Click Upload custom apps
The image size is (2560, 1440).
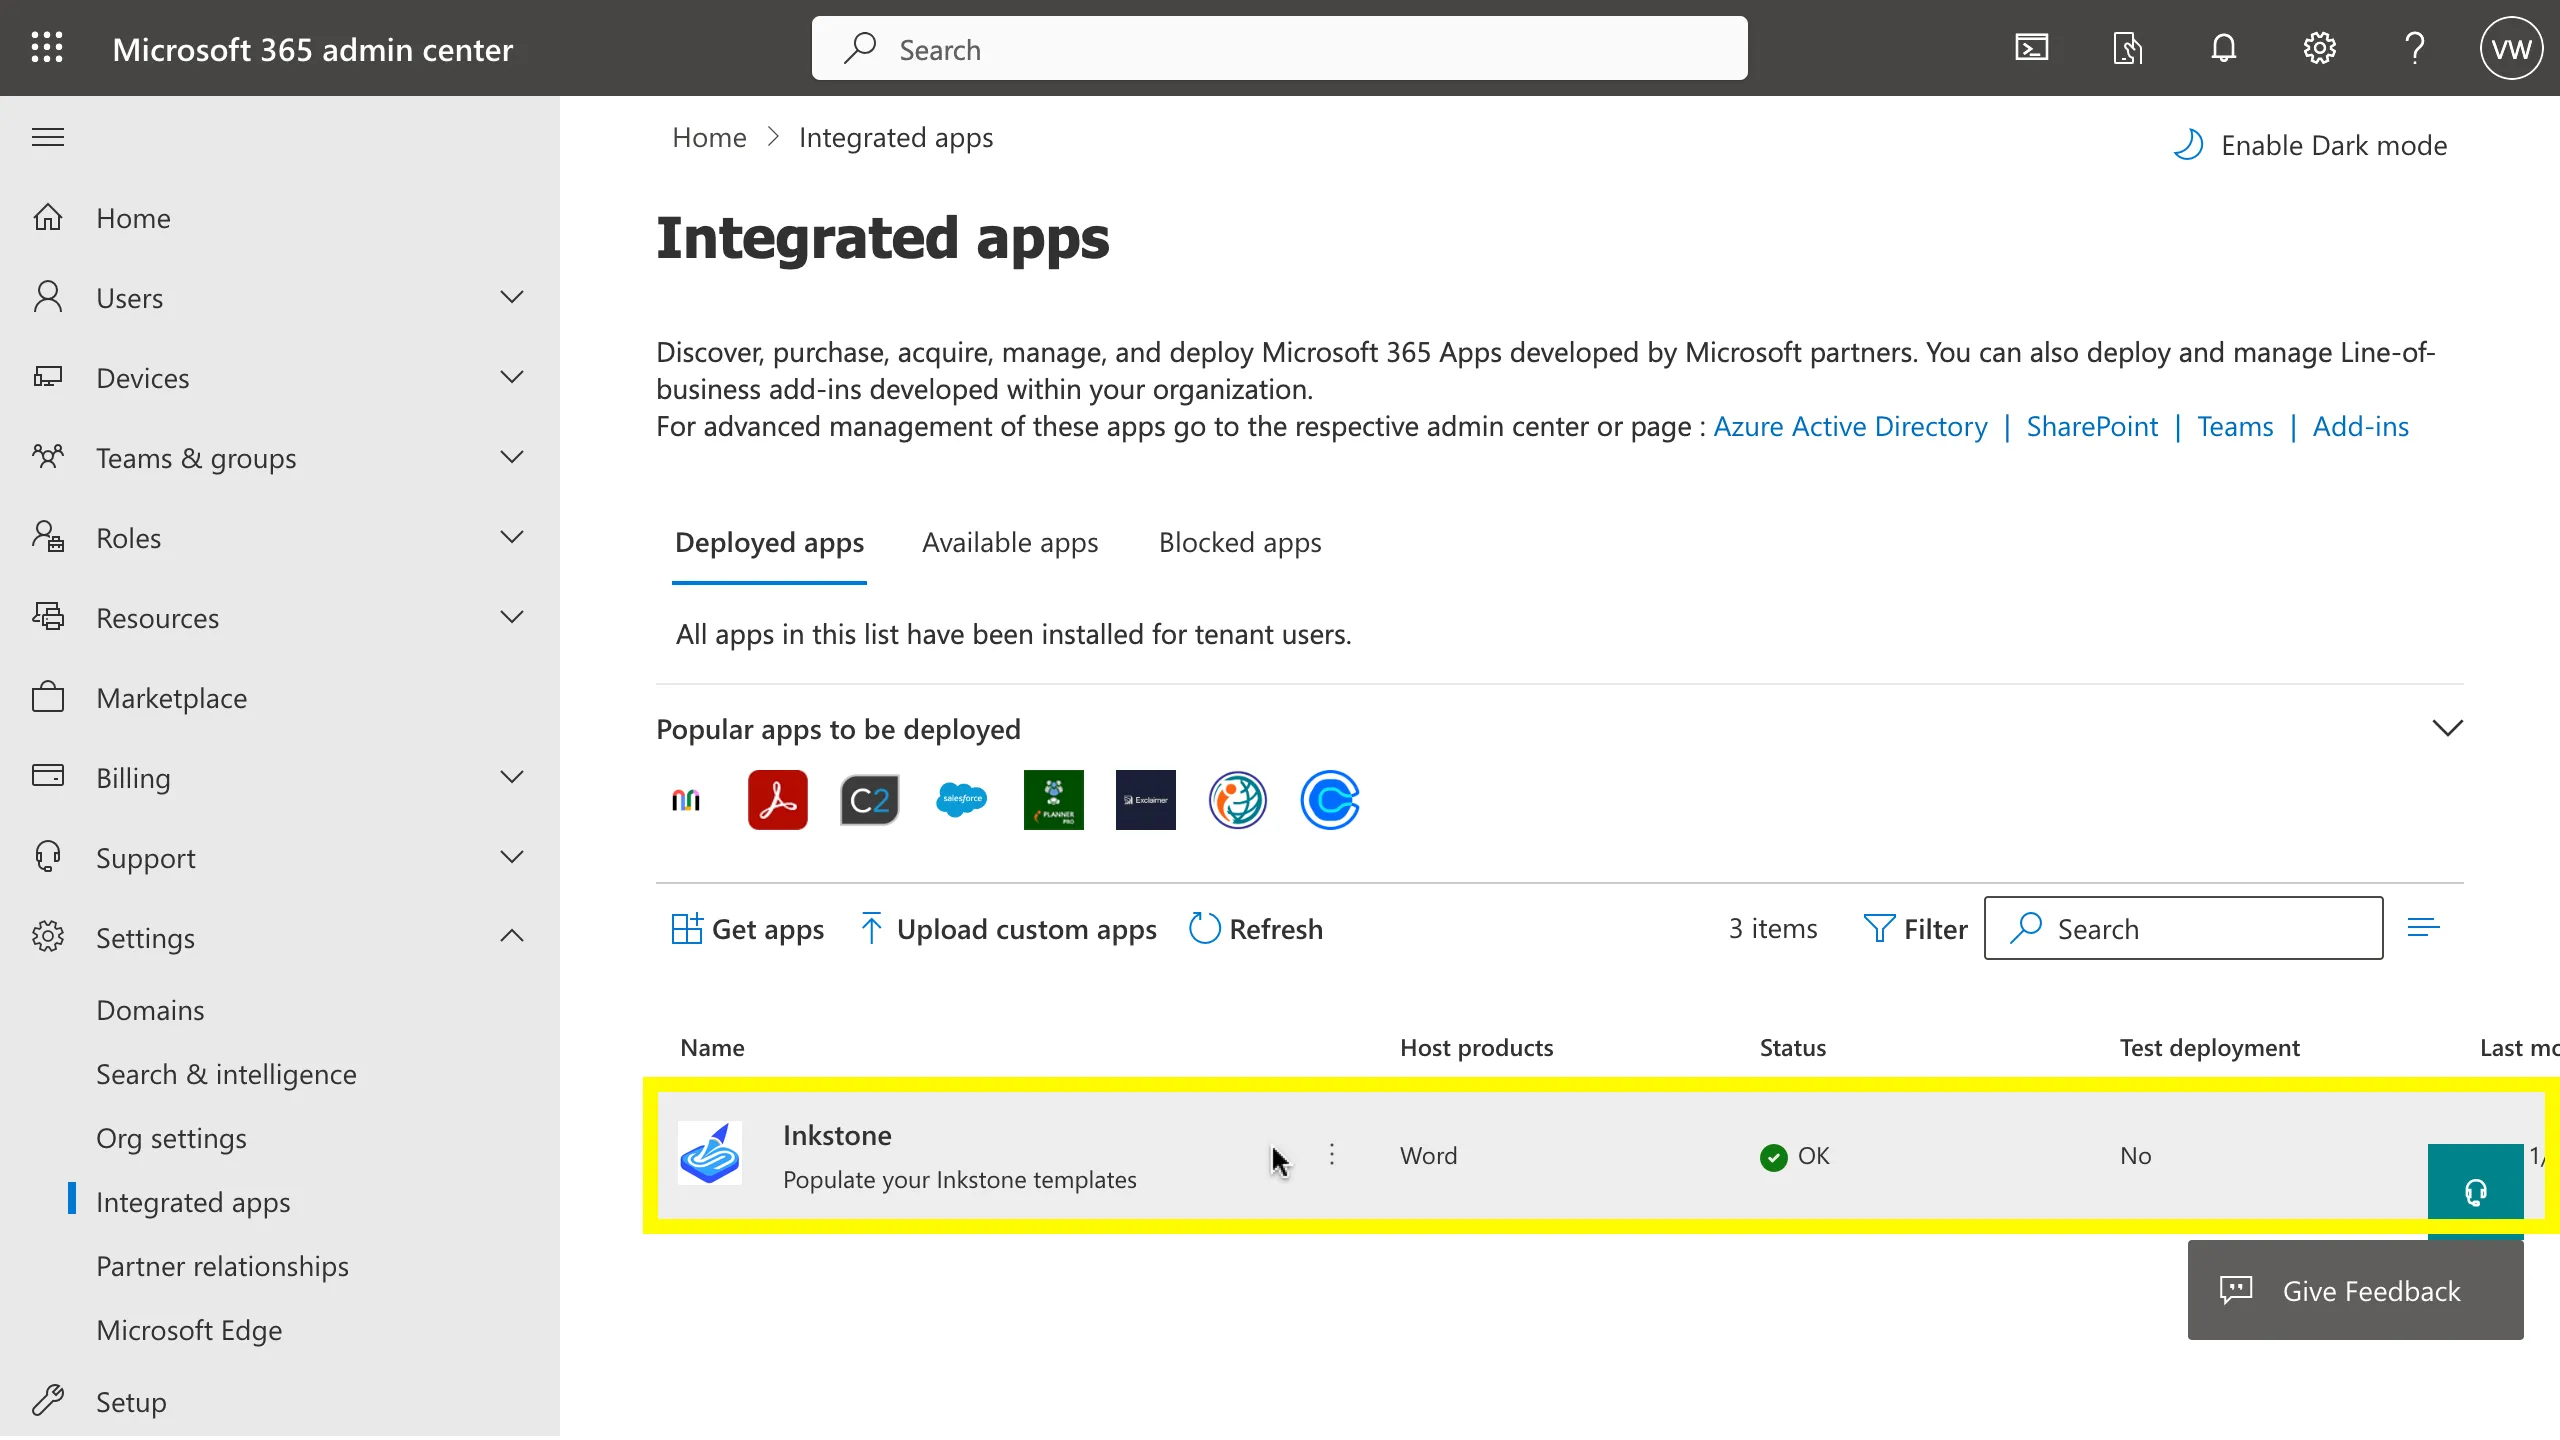pyautogui.click(x=1008, y=930)
